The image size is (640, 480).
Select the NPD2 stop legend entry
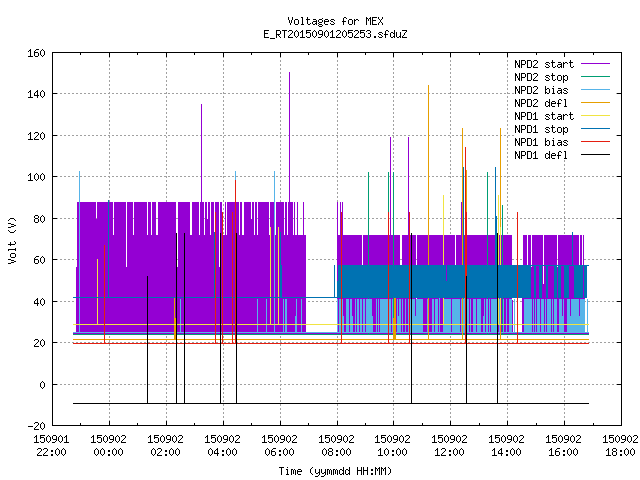[x=541, y=77]
